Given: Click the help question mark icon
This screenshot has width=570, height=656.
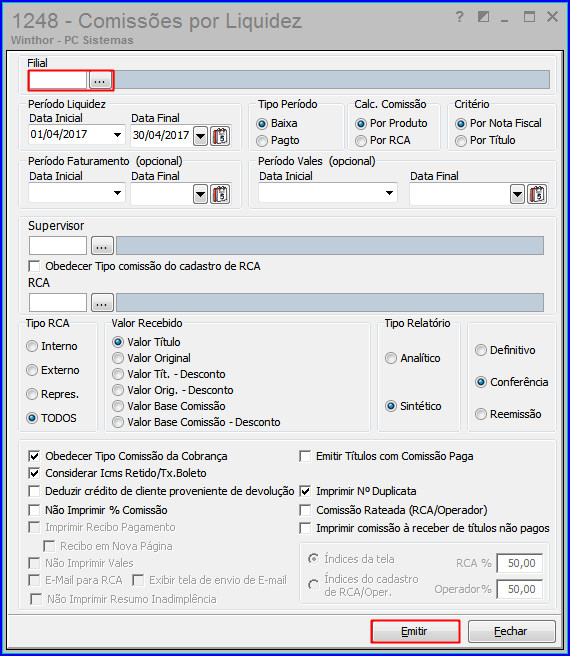Looking at the screenshot, I should point(460,17).
